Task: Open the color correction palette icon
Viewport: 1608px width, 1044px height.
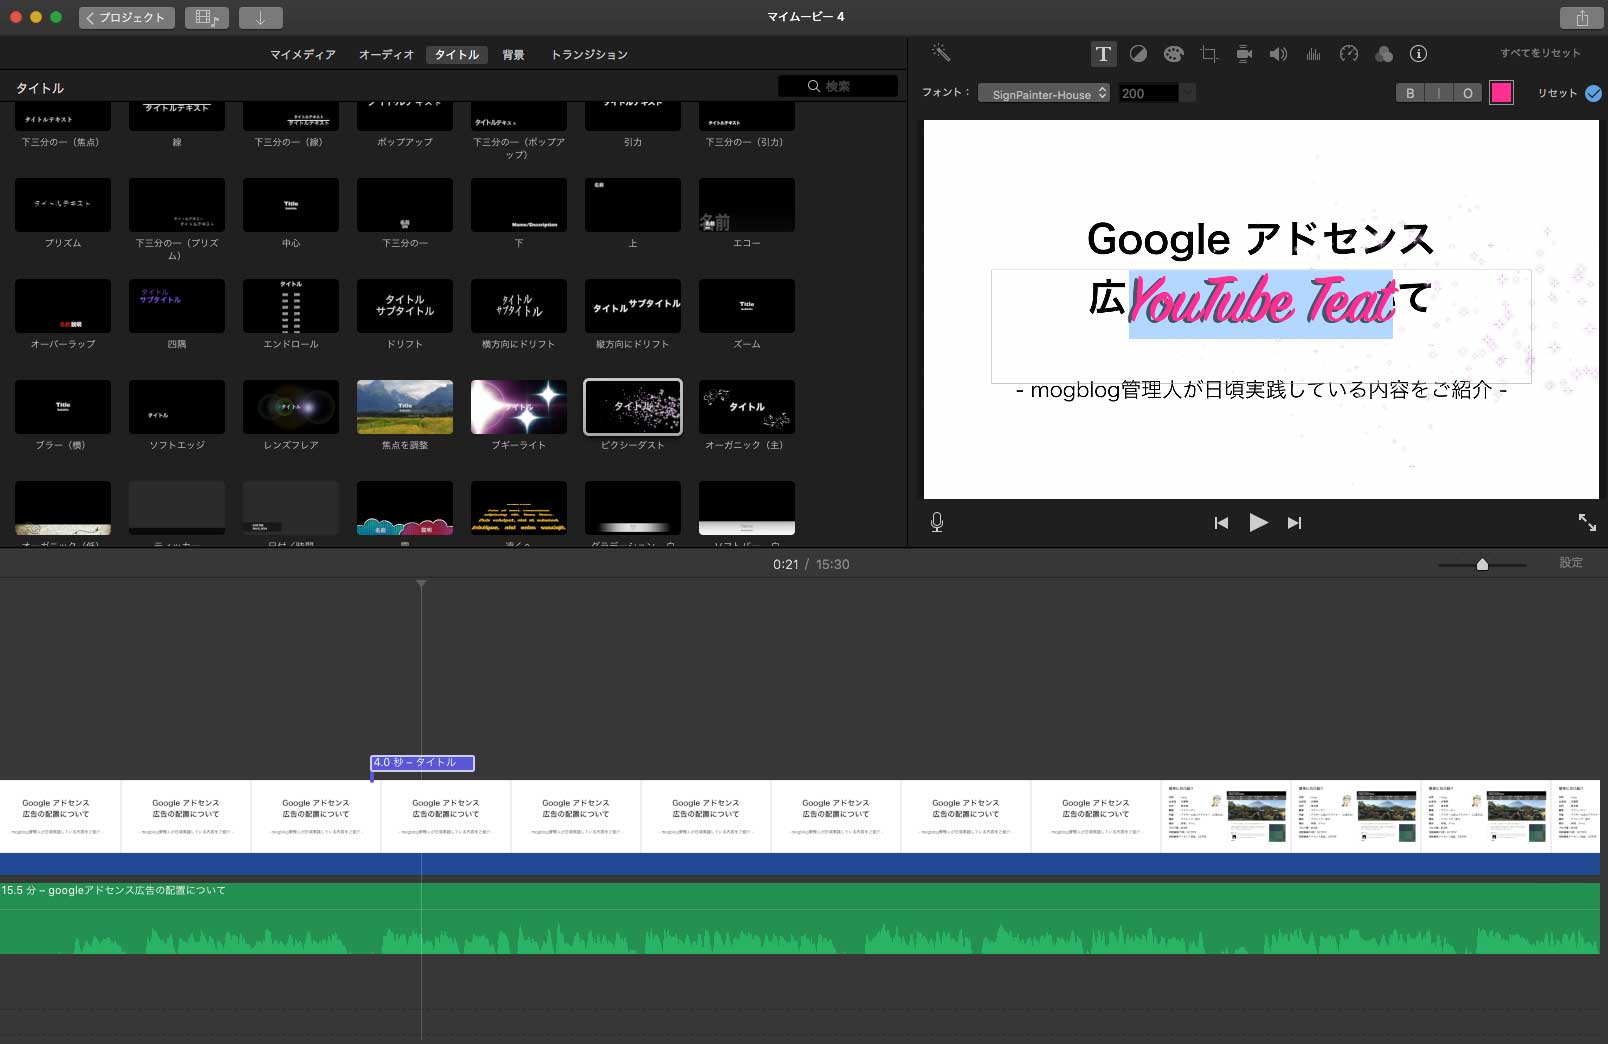Action: click(x=1173, y=54)
